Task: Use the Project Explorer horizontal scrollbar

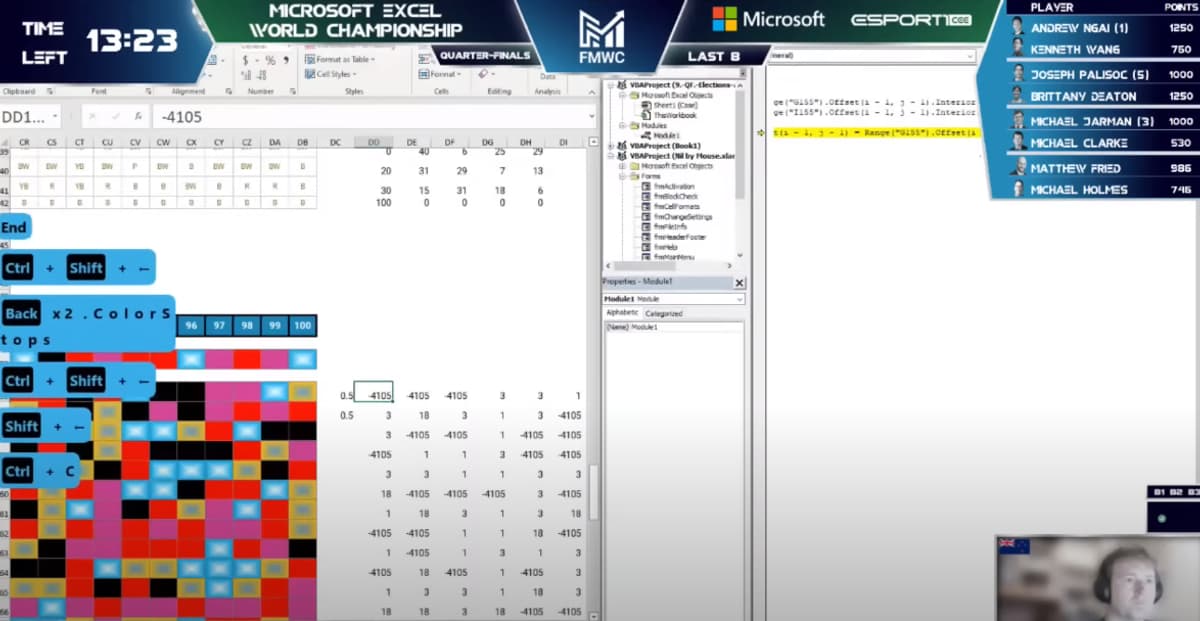Action: (670, 268)
